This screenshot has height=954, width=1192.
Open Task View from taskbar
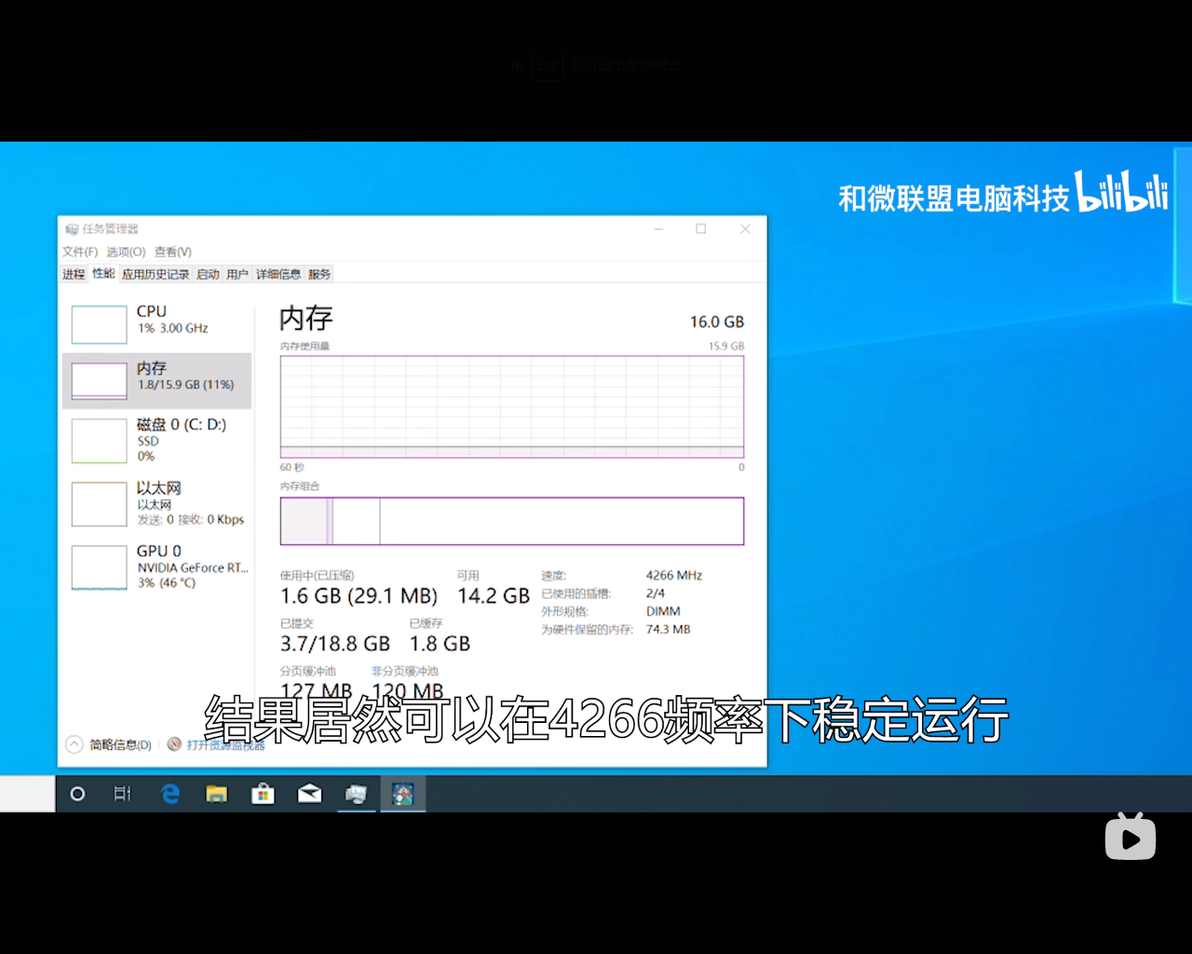pos(122,794)
